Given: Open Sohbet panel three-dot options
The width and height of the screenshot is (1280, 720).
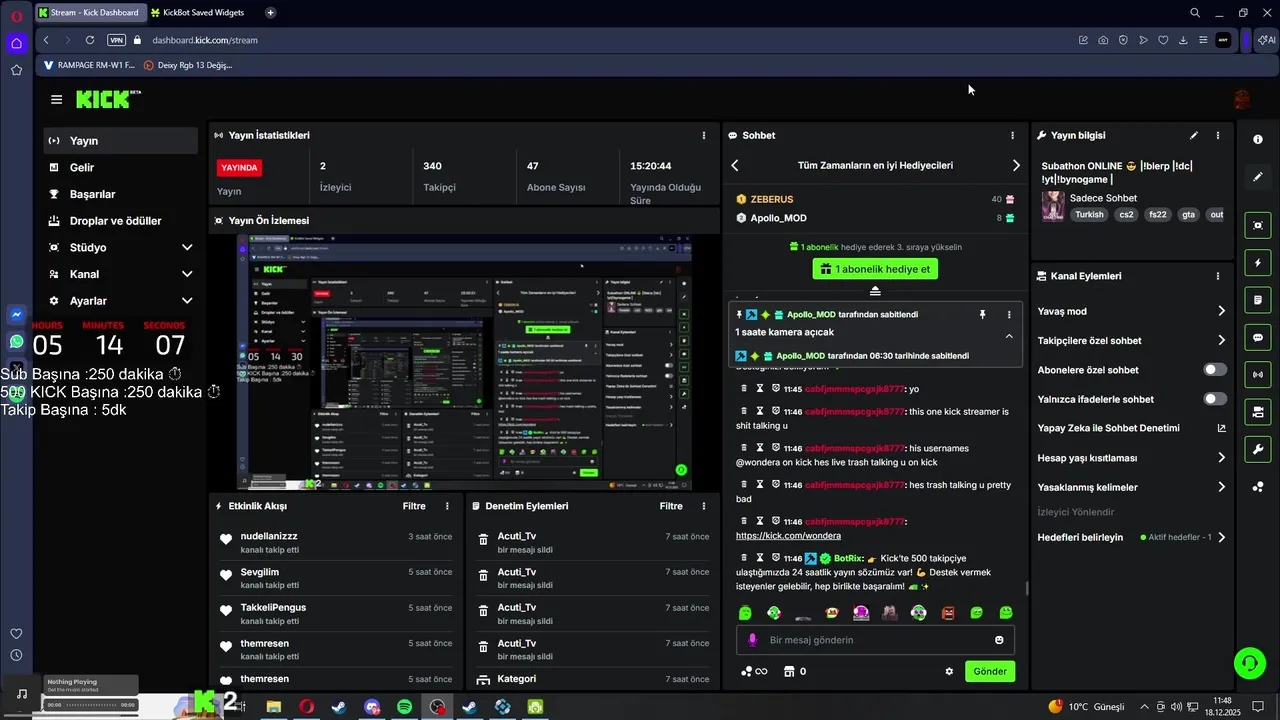Looking at the screenshot, I should pos(1012,135).
